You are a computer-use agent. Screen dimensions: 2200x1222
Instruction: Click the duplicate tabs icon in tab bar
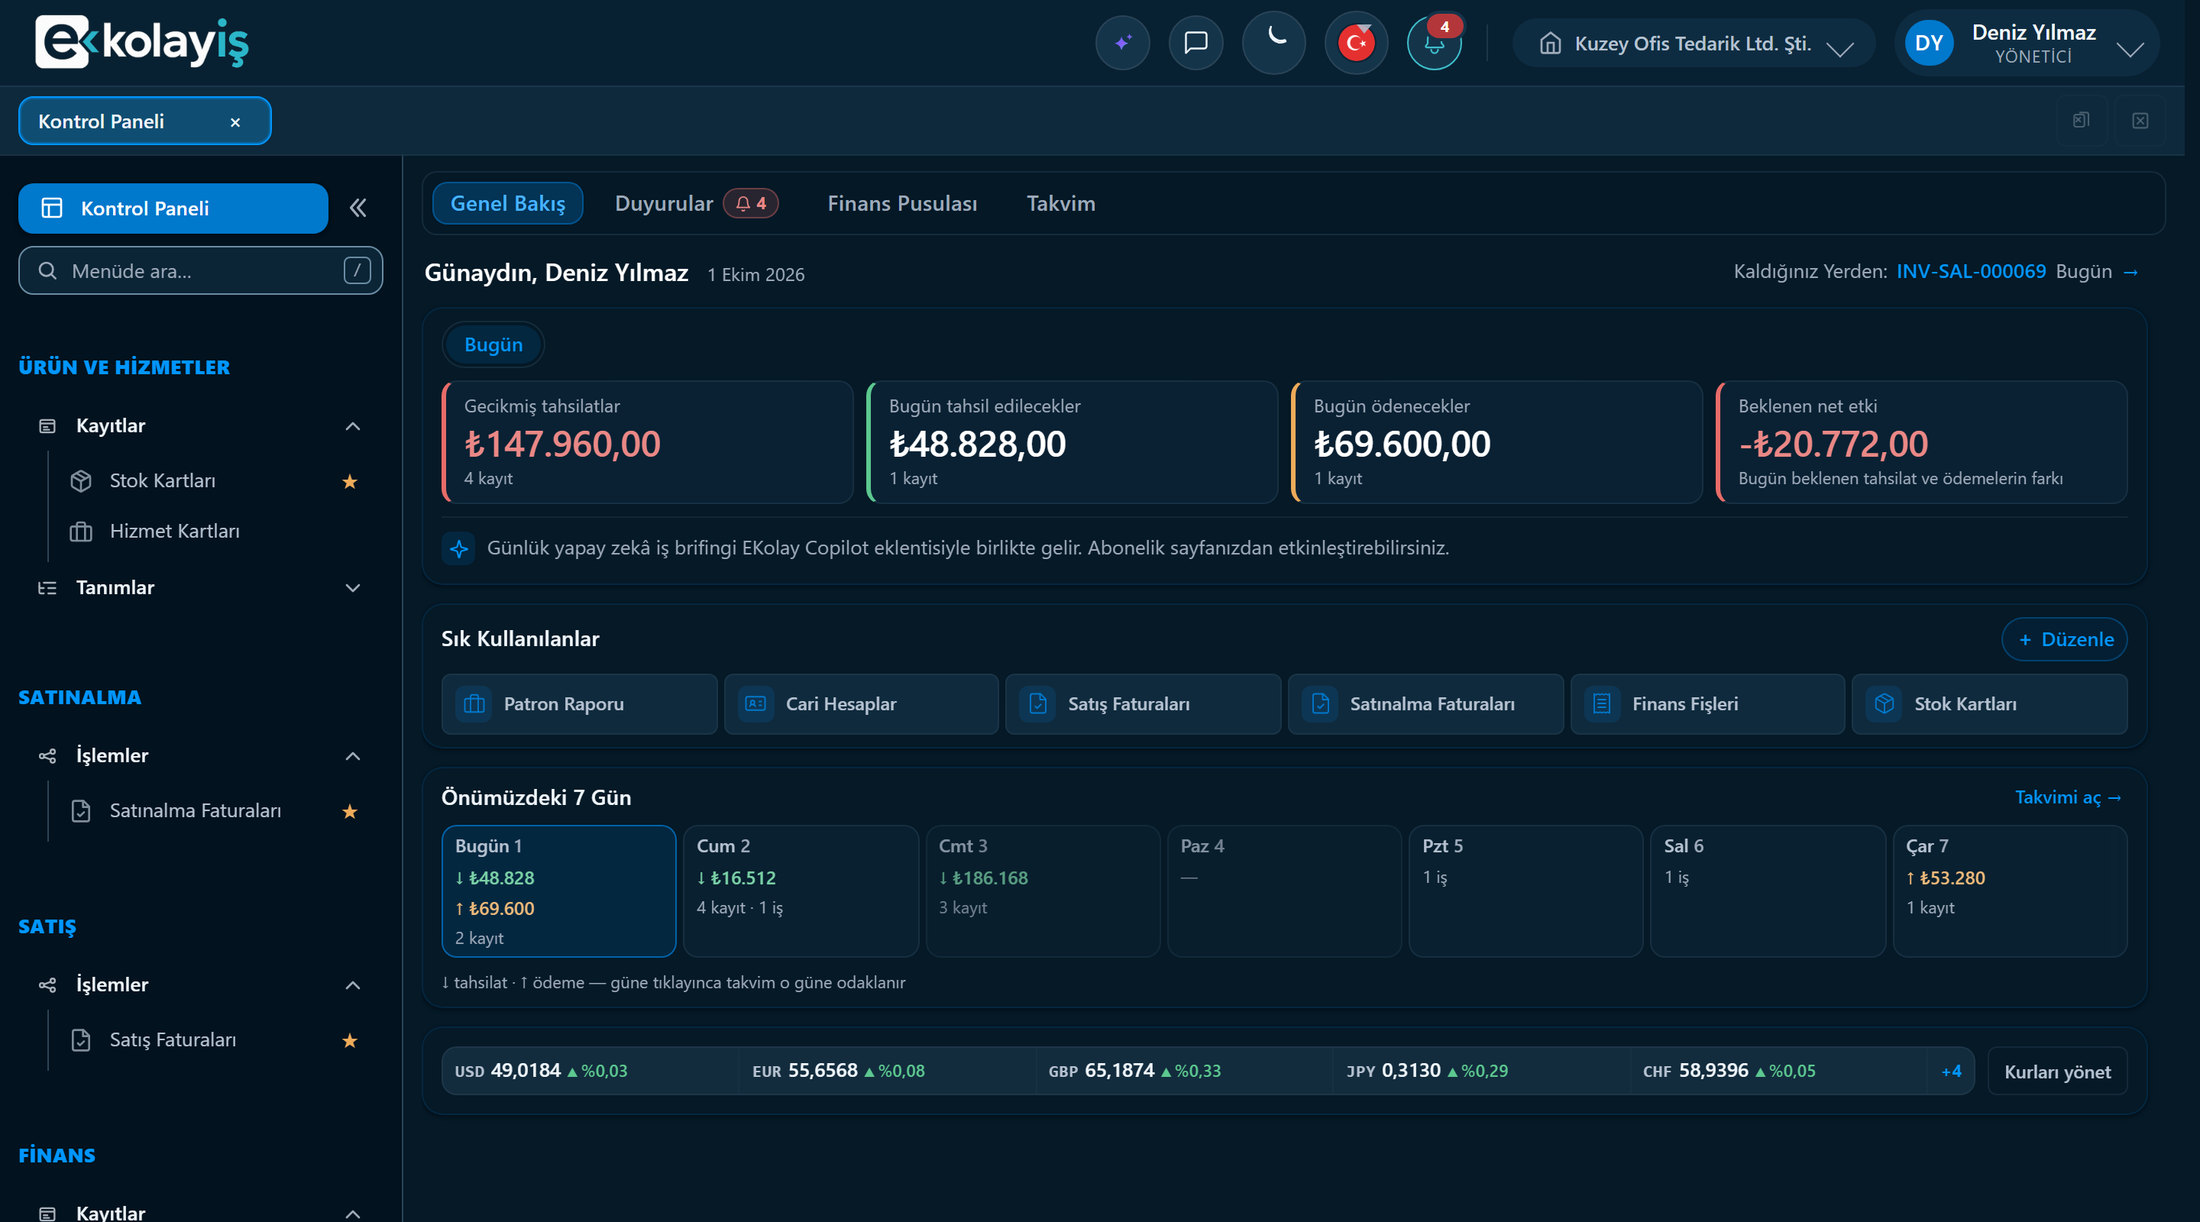tap(2081, 121)
